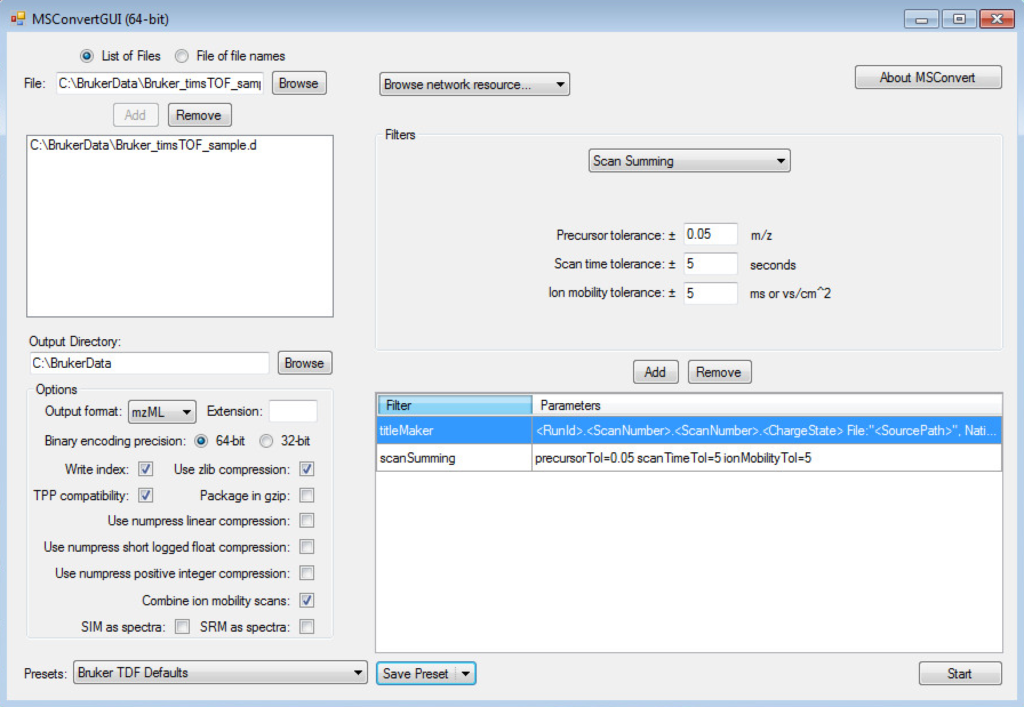The width and height of the screenshot is (1024, 707).
Task: Open the Scan Summing filter dropdown
Action: click(689, 161)
